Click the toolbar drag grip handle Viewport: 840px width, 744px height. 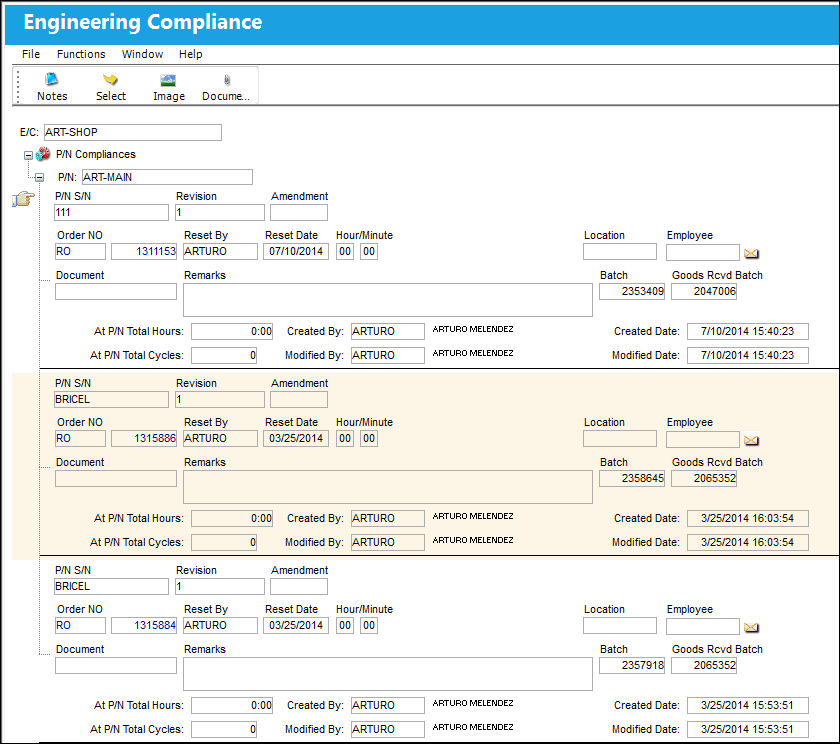tap(18, 86)
